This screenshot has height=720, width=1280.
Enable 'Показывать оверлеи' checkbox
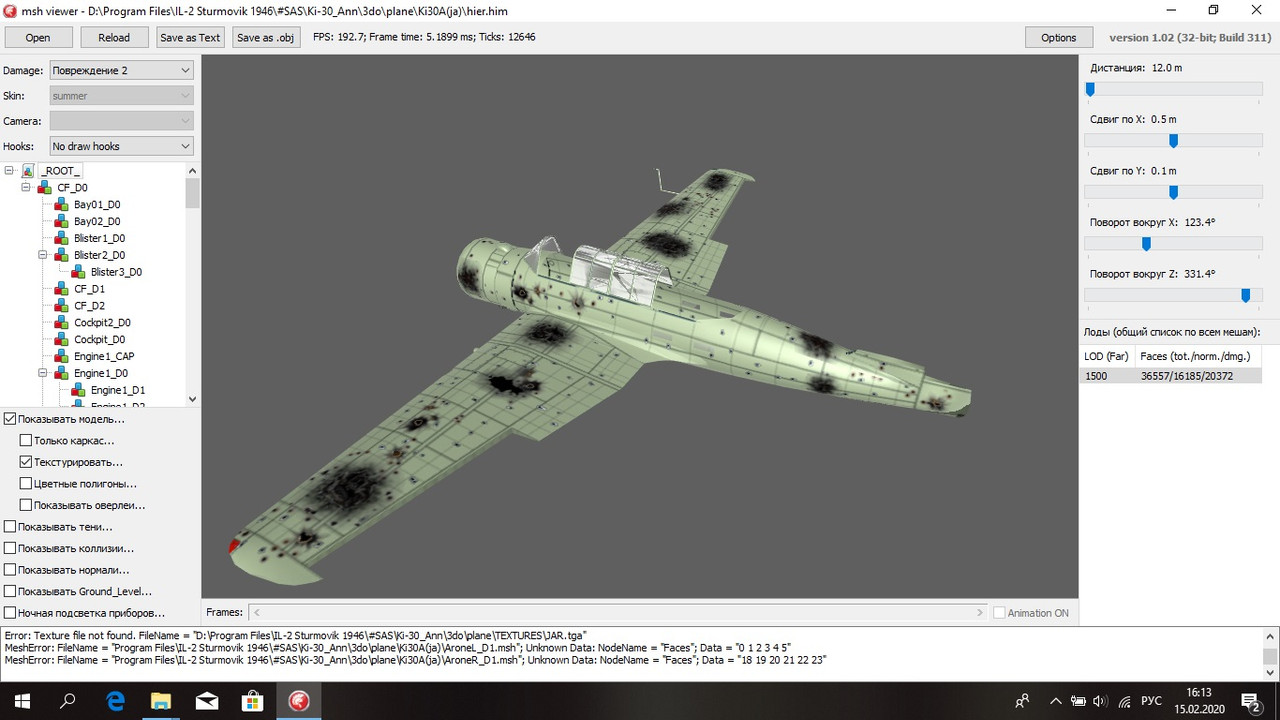click(x=26, y=505)
